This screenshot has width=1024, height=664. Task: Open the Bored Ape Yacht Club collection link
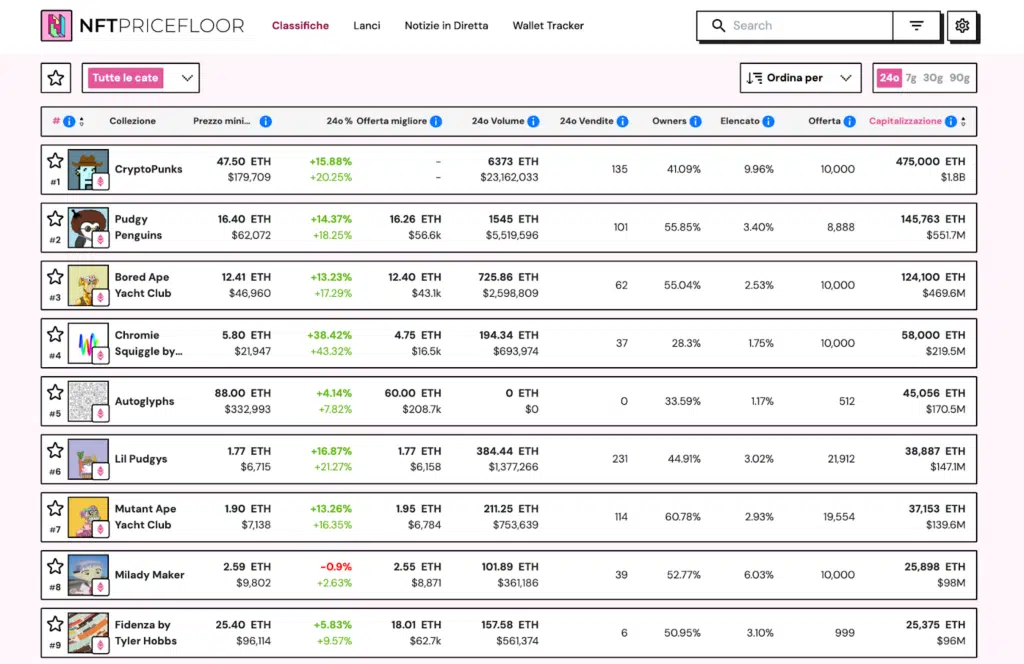(x=143, y=285)
